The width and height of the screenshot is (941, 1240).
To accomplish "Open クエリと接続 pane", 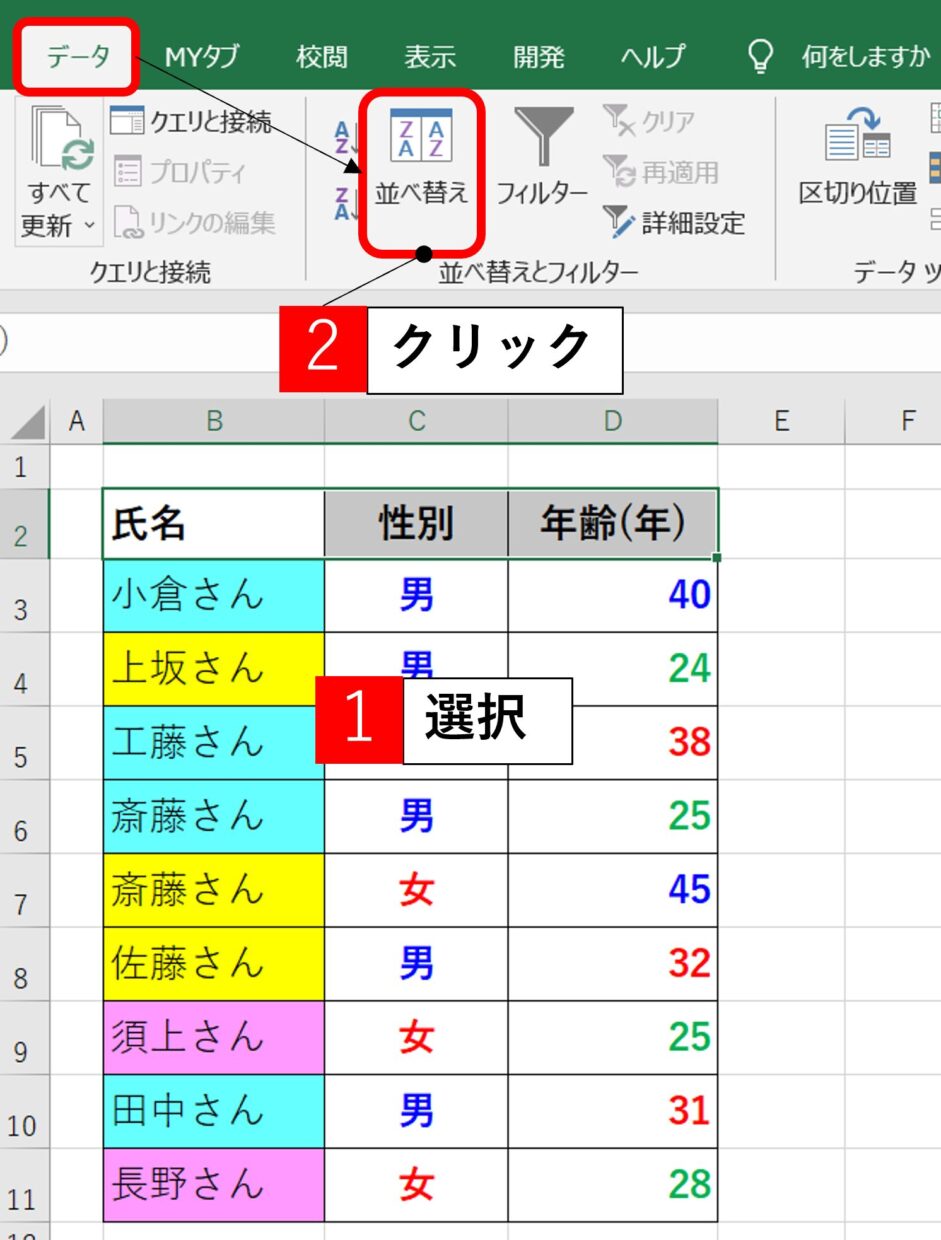I will tap(191, 122).
